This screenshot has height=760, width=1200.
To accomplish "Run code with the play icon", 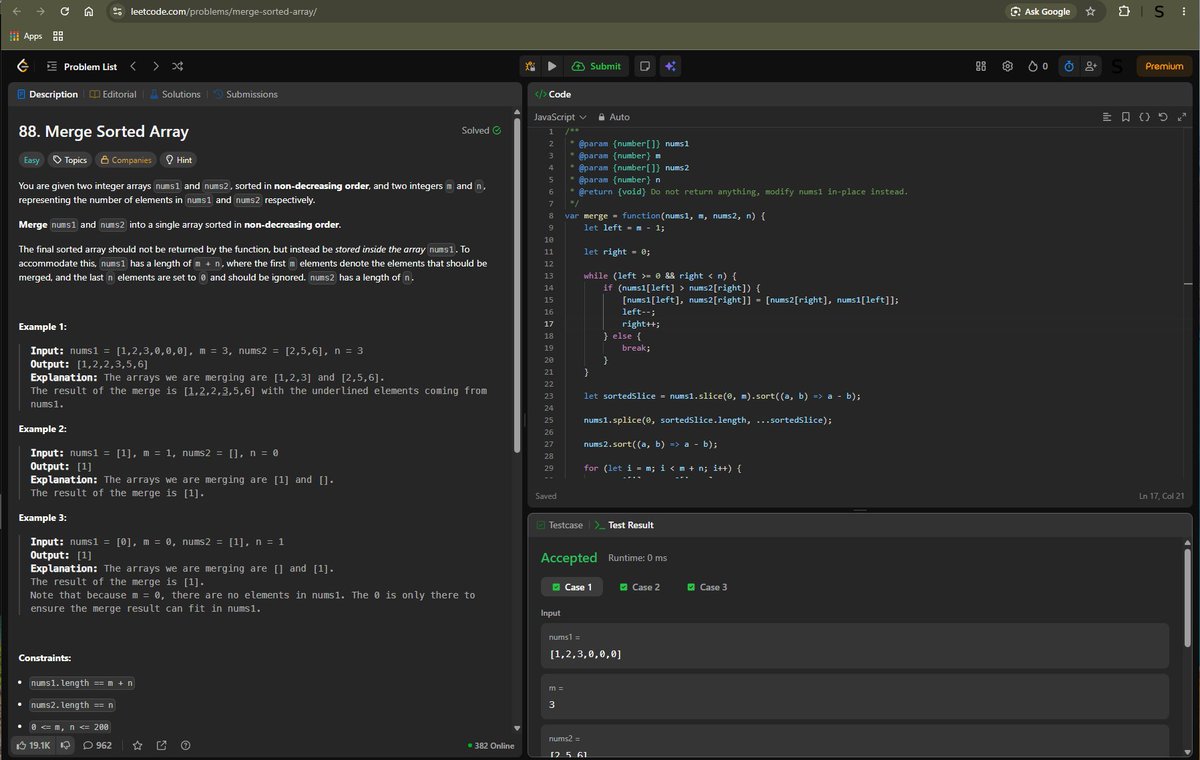I will tap(551, 66).
